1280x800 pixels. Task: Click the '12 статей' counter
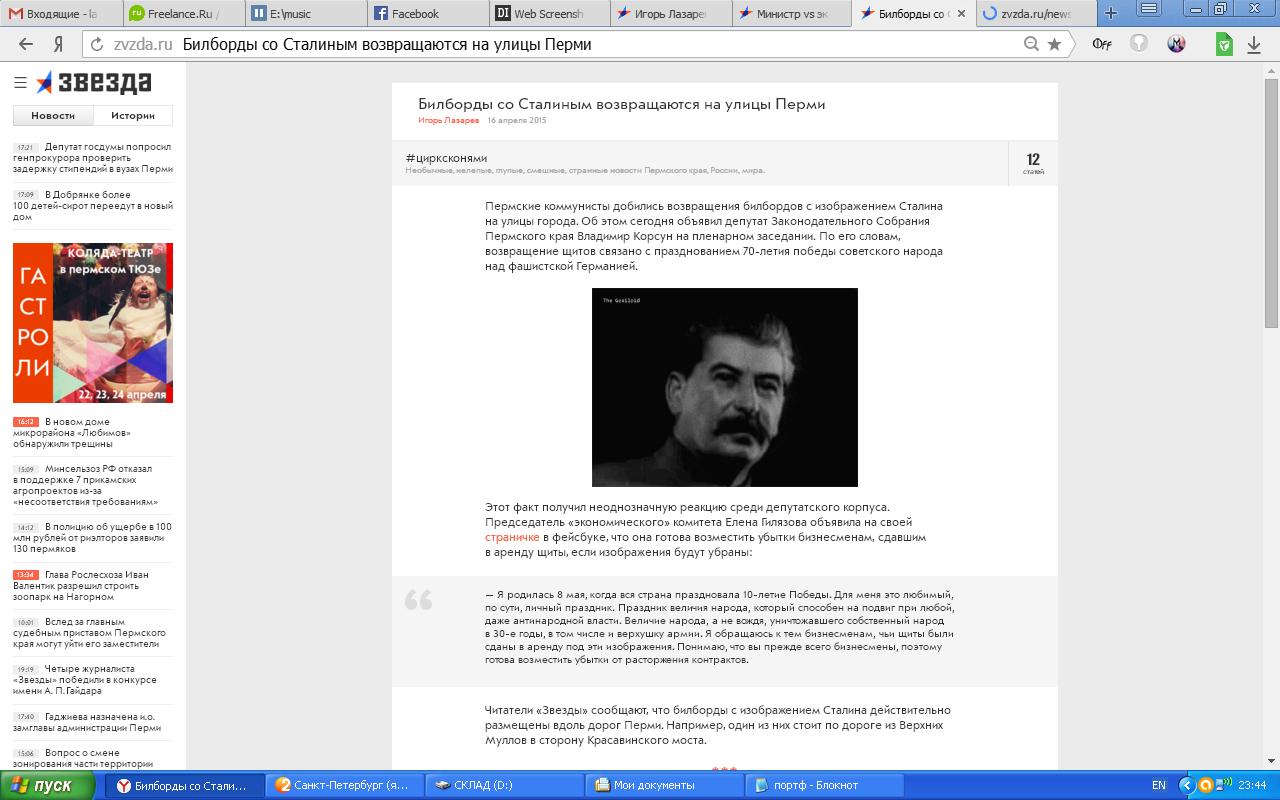(x=1033, y=163)
